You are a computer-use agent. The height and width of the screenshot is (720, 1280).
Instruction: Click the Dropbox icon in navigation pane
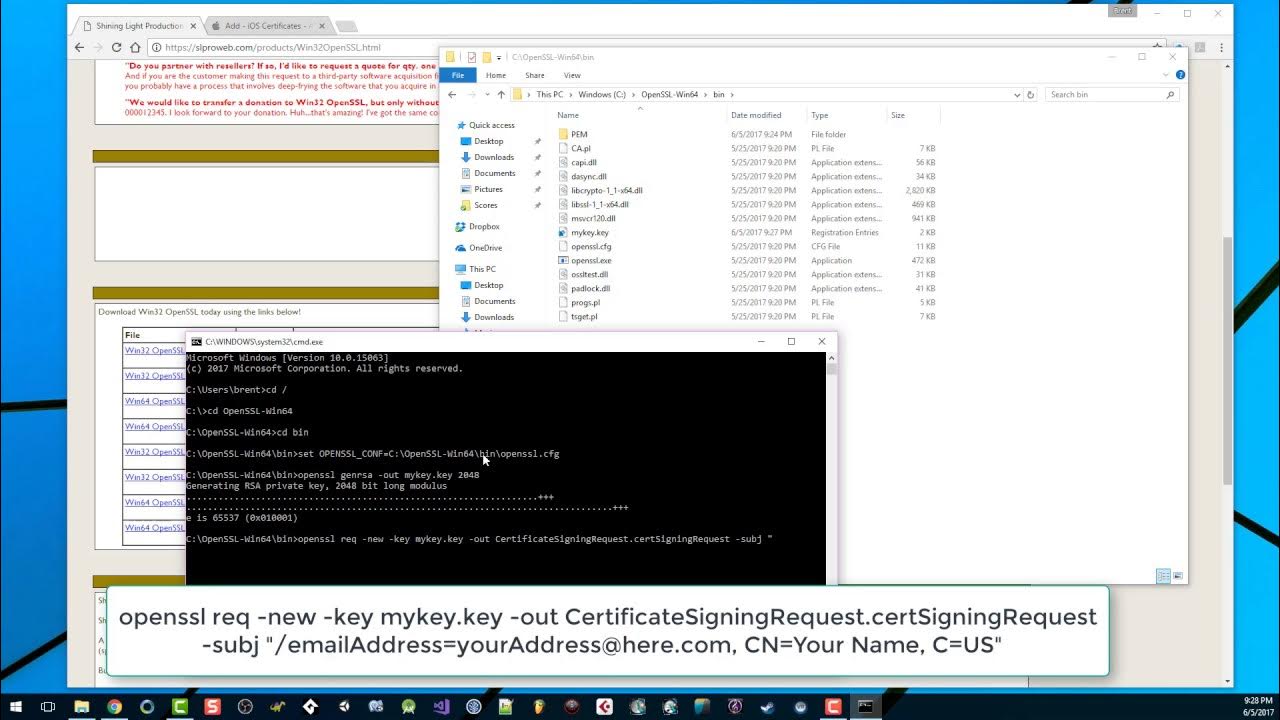(x=460, y=227)
